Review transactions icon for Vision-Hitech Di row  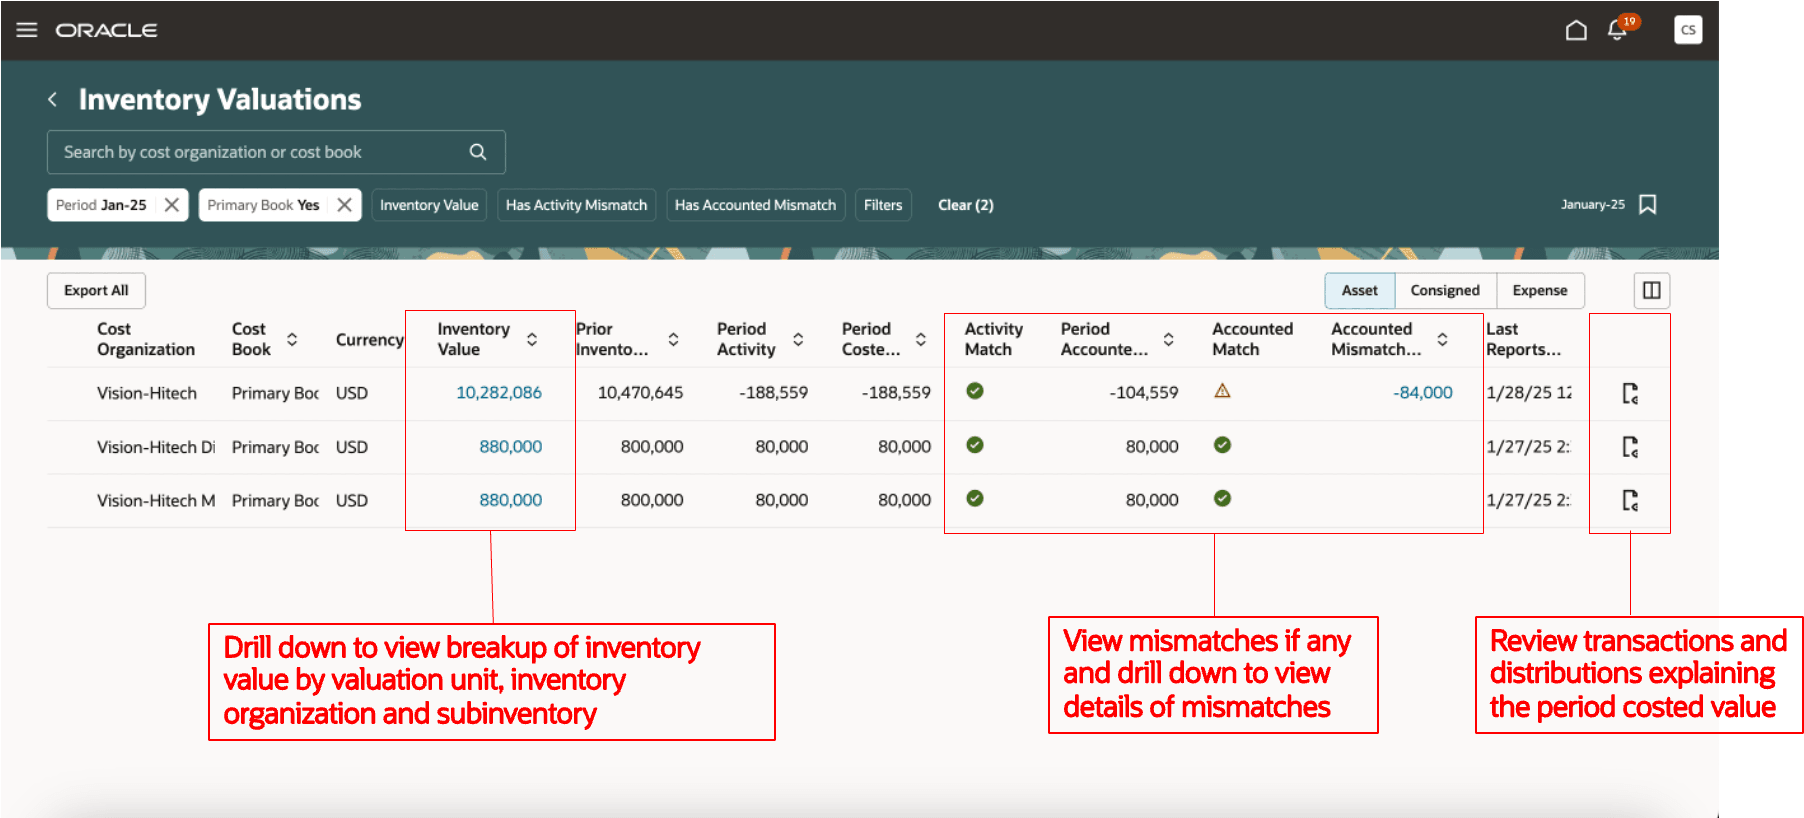(1630, 447)
